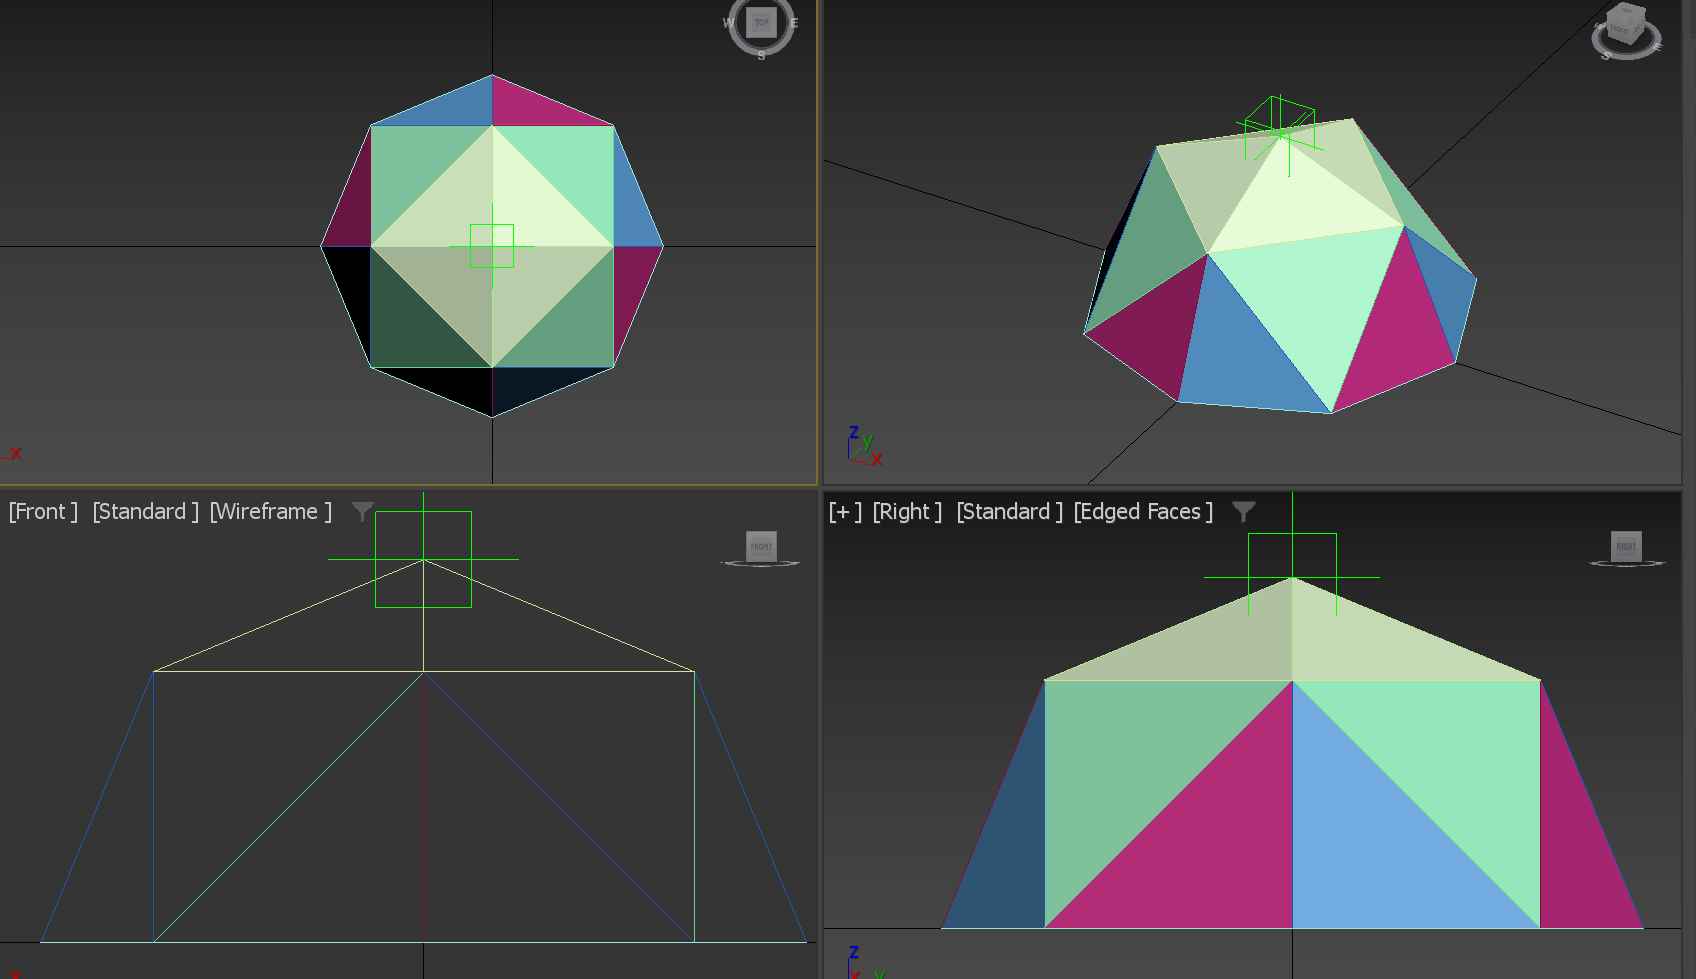Viewport: 1696px width, 979px height.
Task: Click the FRONT ViewCube in the Front viewport
Action: 760,546
